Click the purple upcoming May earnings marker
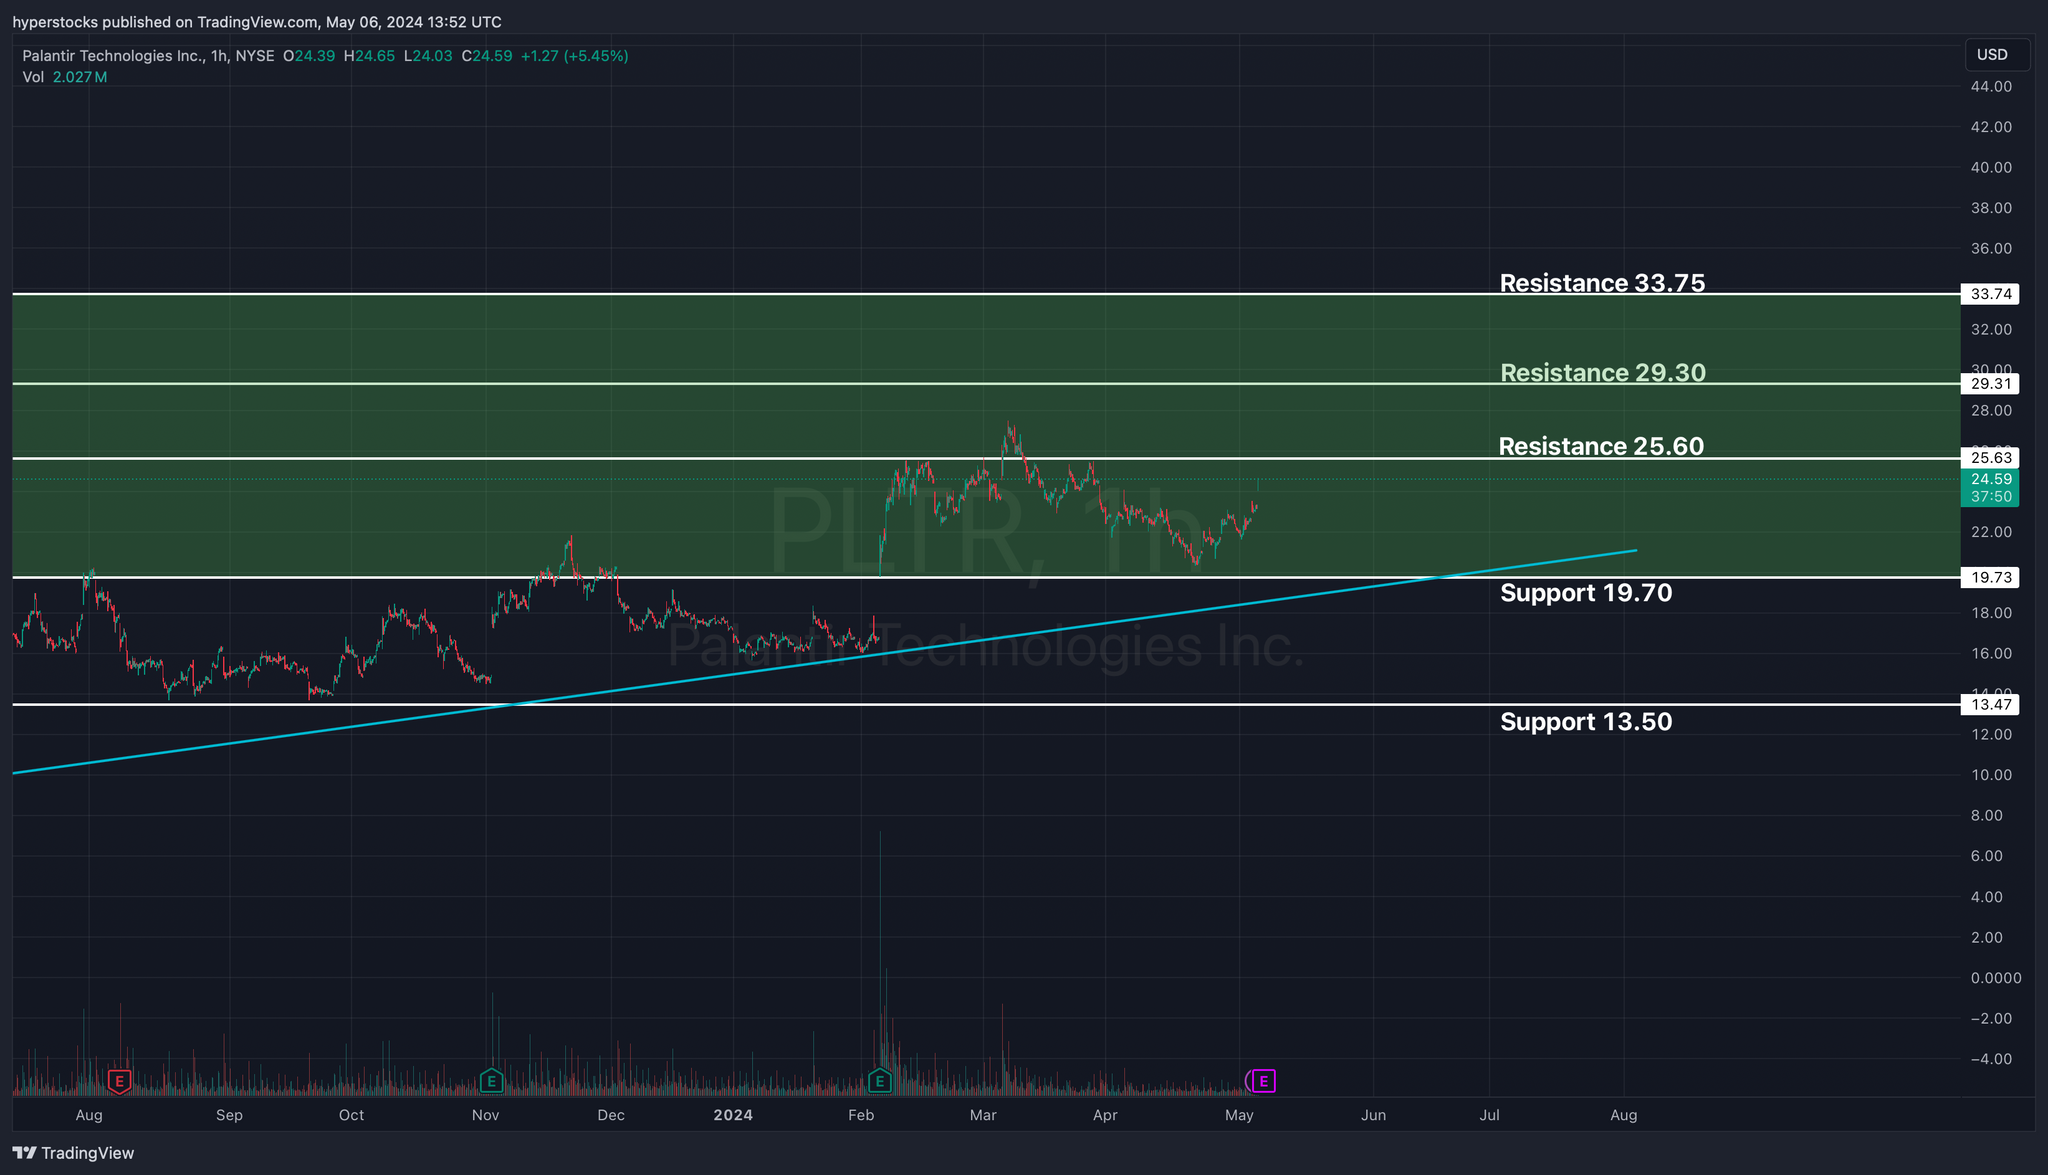 (x=1264, y=1081)
